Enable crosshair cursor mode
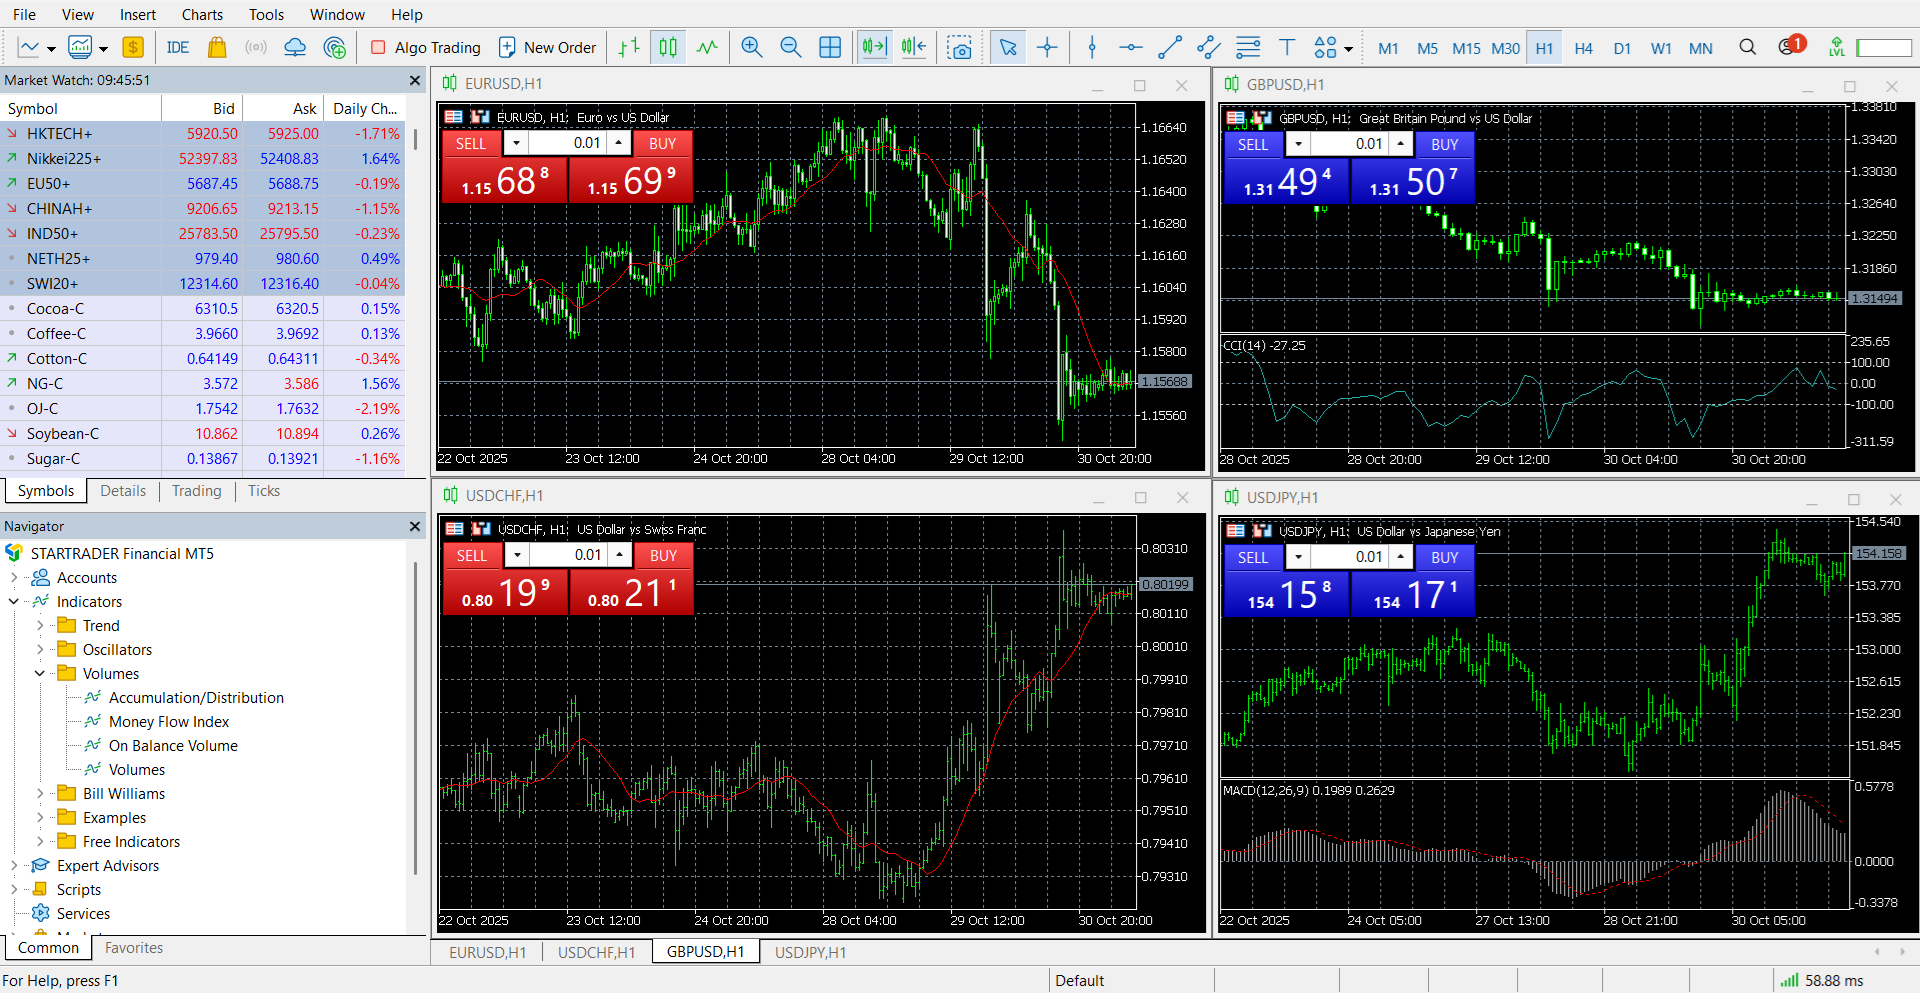Screen dimensions: 1920x993 (1047, 47)
